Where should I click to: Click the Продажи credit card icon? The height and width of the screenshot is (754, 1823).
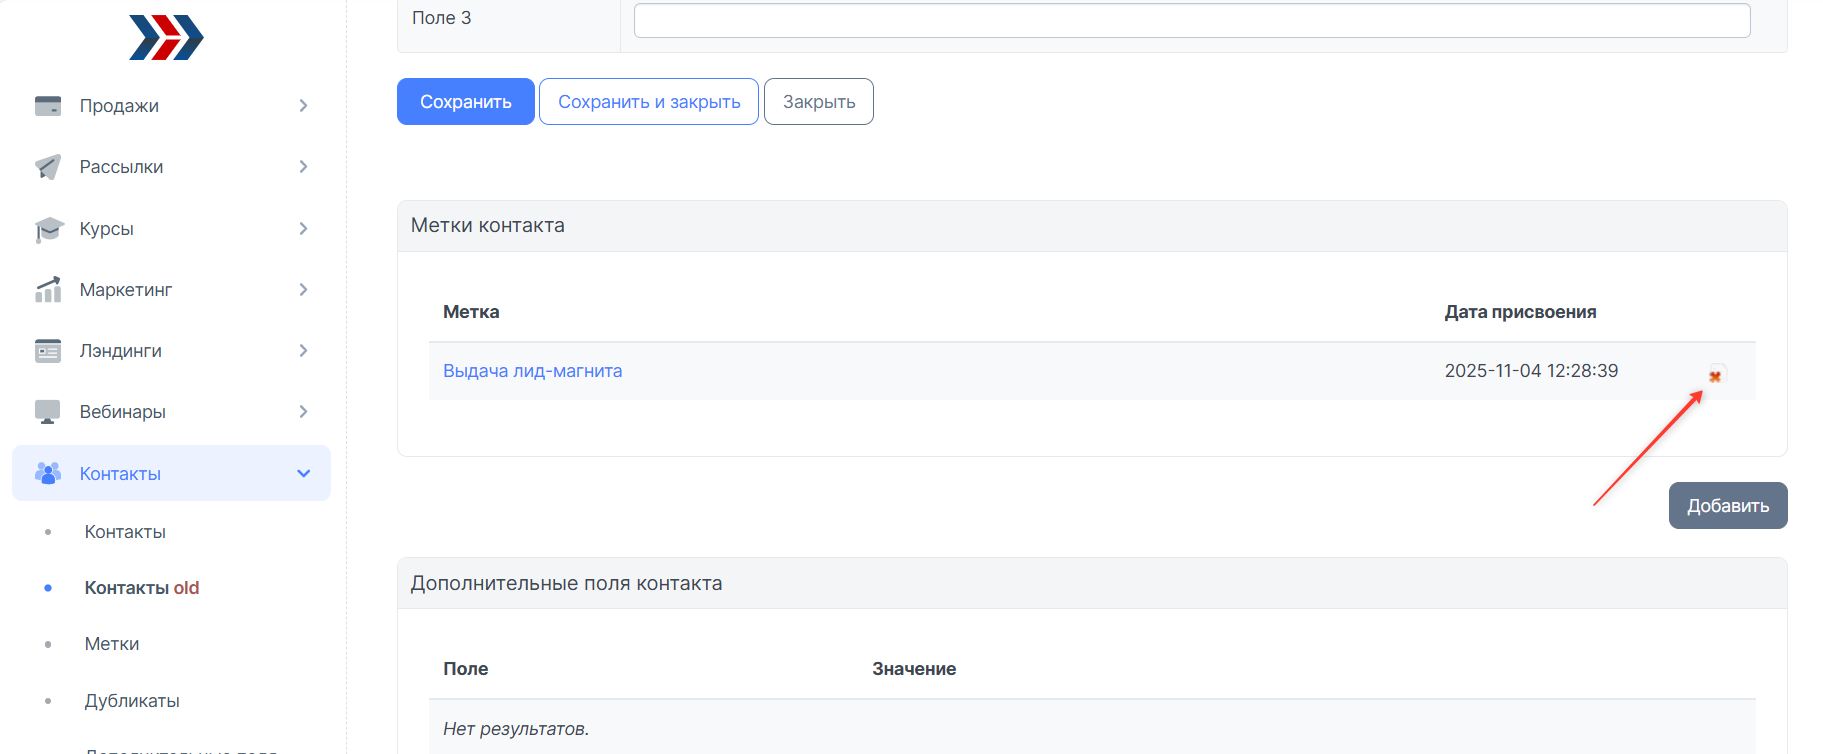click(48, 106)
